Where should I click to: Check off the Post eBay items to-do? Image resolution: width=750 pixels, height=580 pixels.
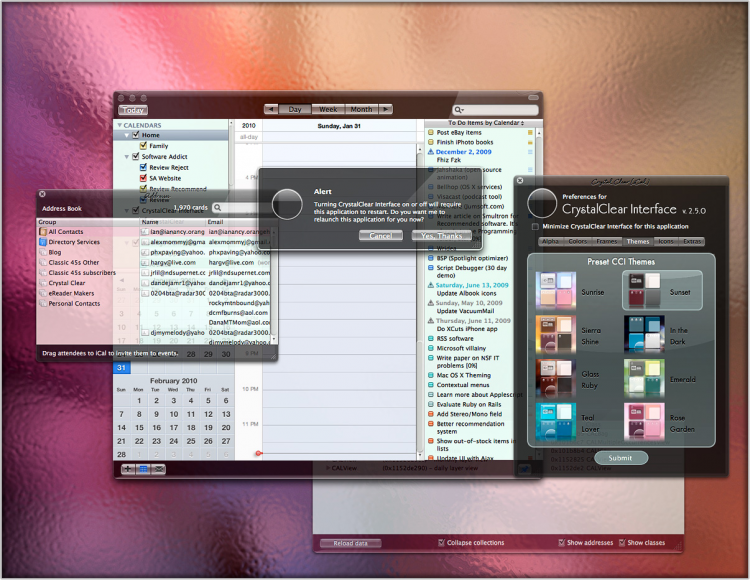point(430,132)
